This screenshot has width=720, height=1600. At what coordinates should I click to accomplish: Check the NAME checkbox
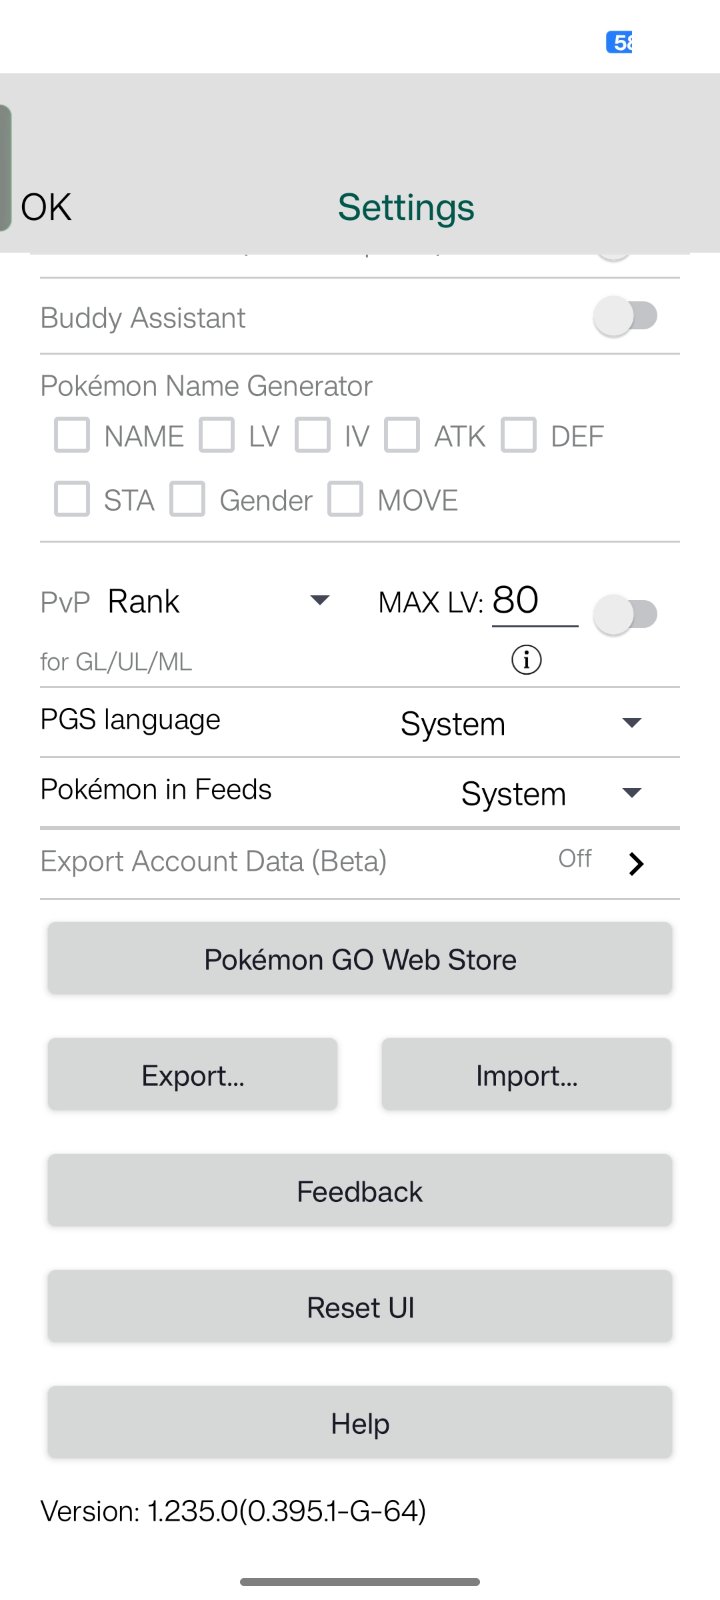pyautogui.click(x=72, y=436)
